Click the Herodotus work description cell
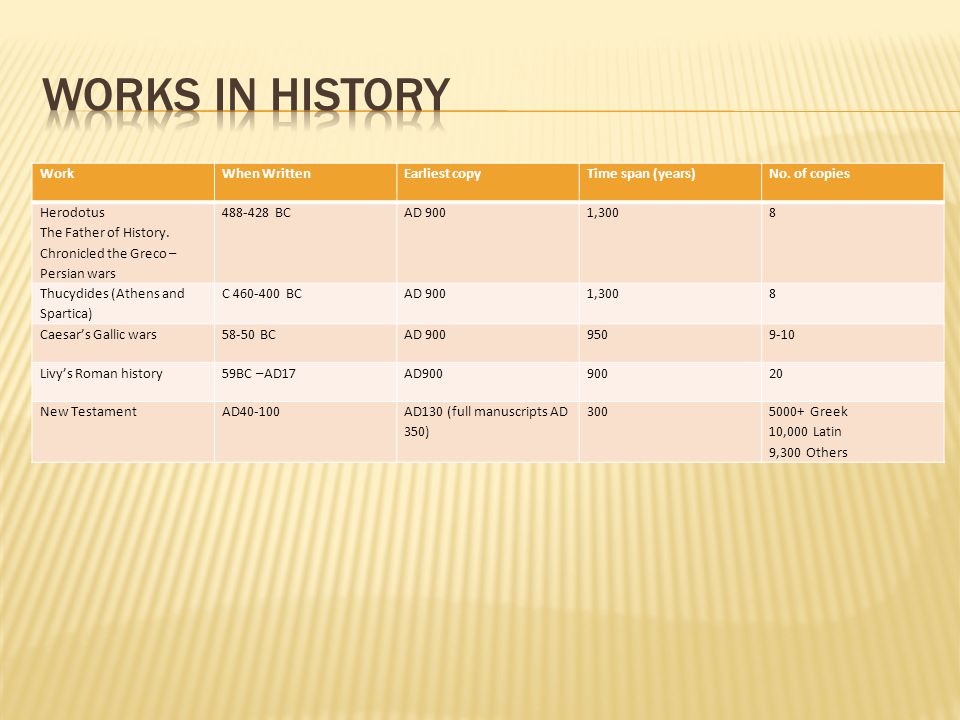 click(x=123, y=242)
